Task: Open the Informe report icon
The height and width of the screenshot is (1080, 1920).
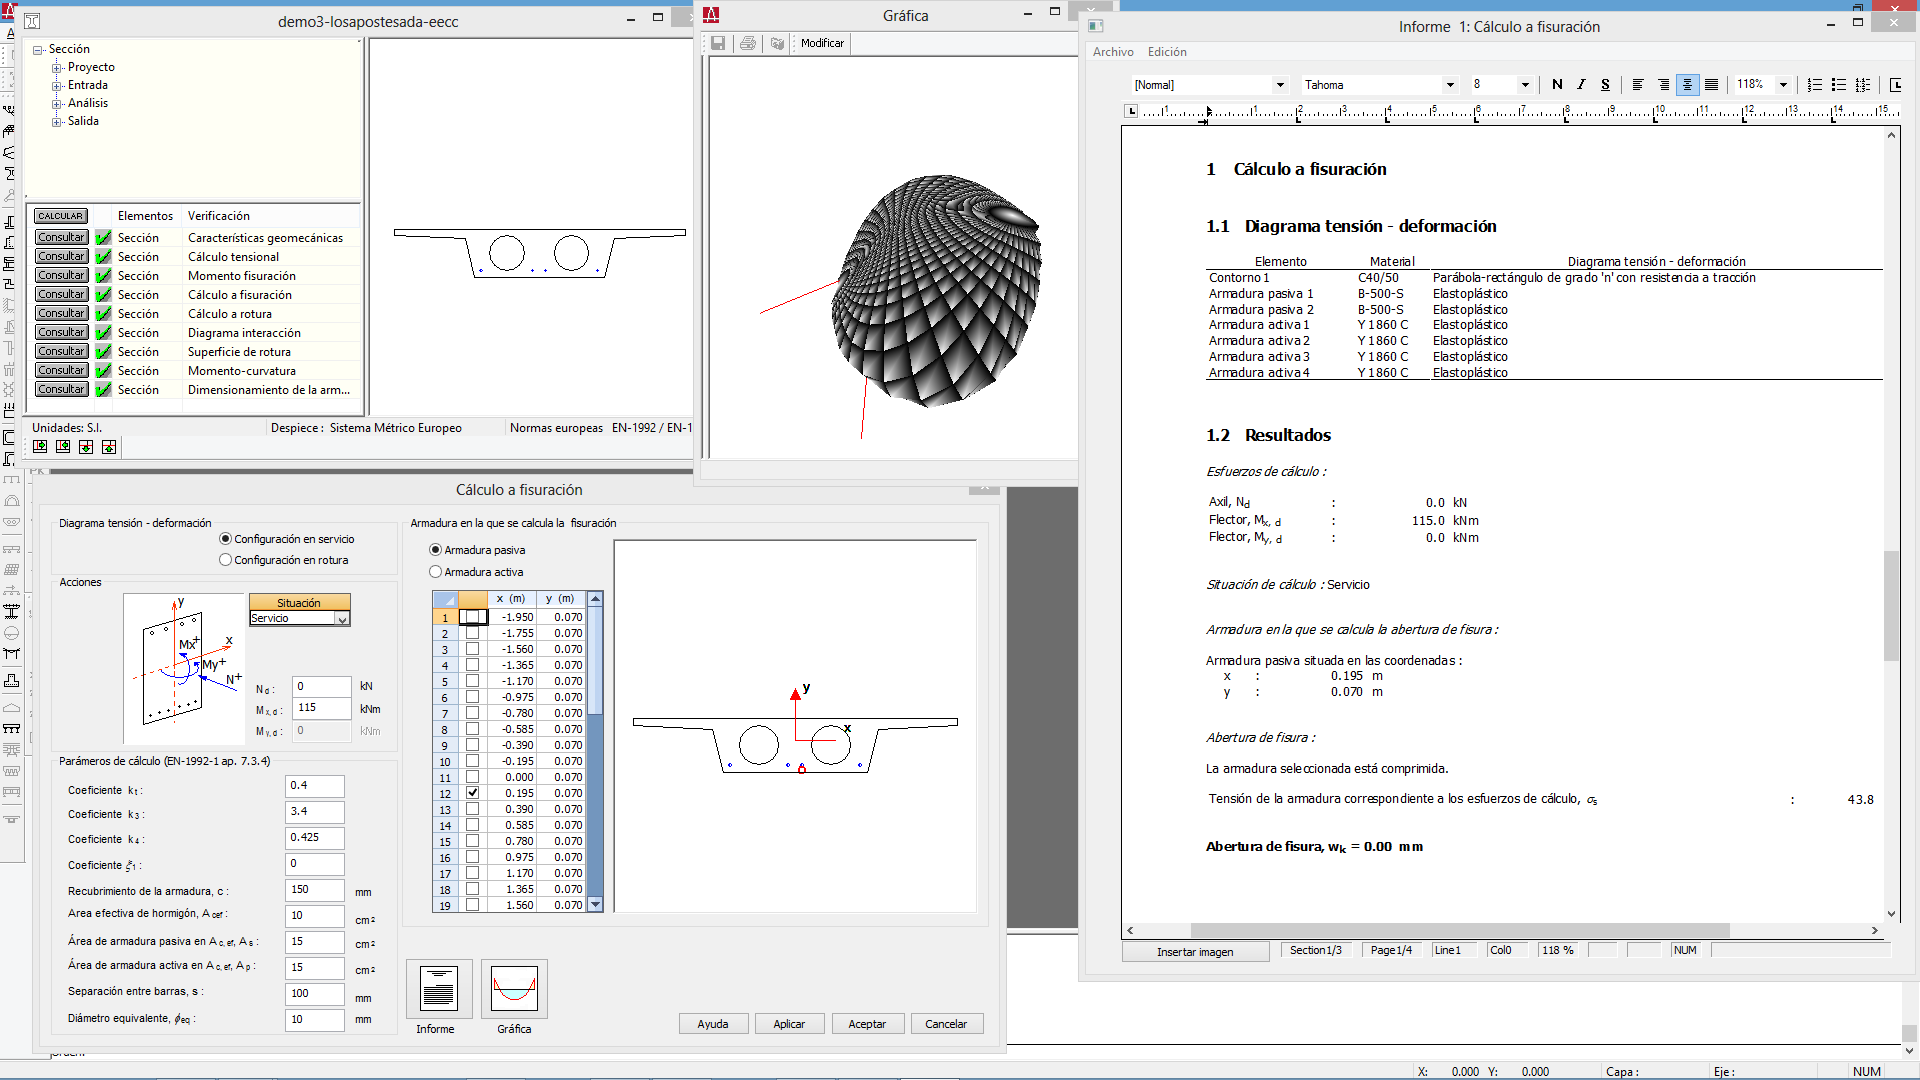Action: 438,989
